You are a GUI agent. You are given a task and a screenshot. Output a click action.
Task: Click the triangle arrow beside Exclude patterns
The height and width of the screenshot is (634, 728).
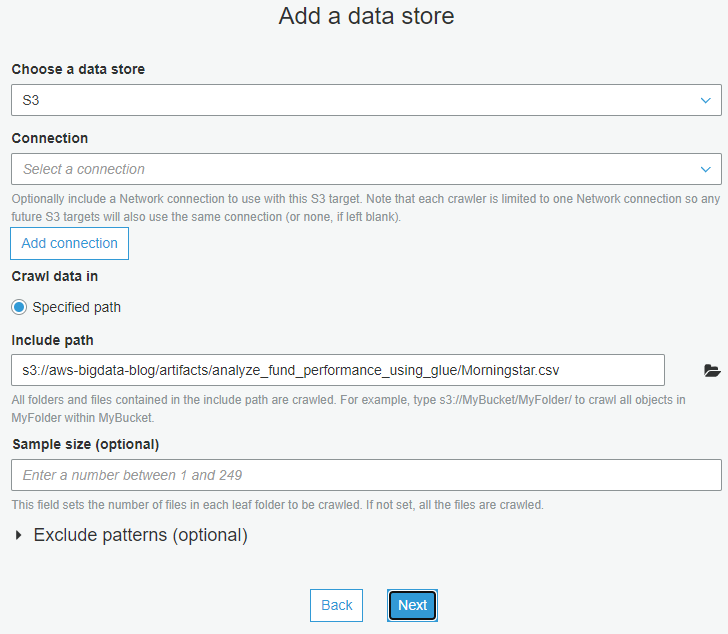(x=20, y=536)
